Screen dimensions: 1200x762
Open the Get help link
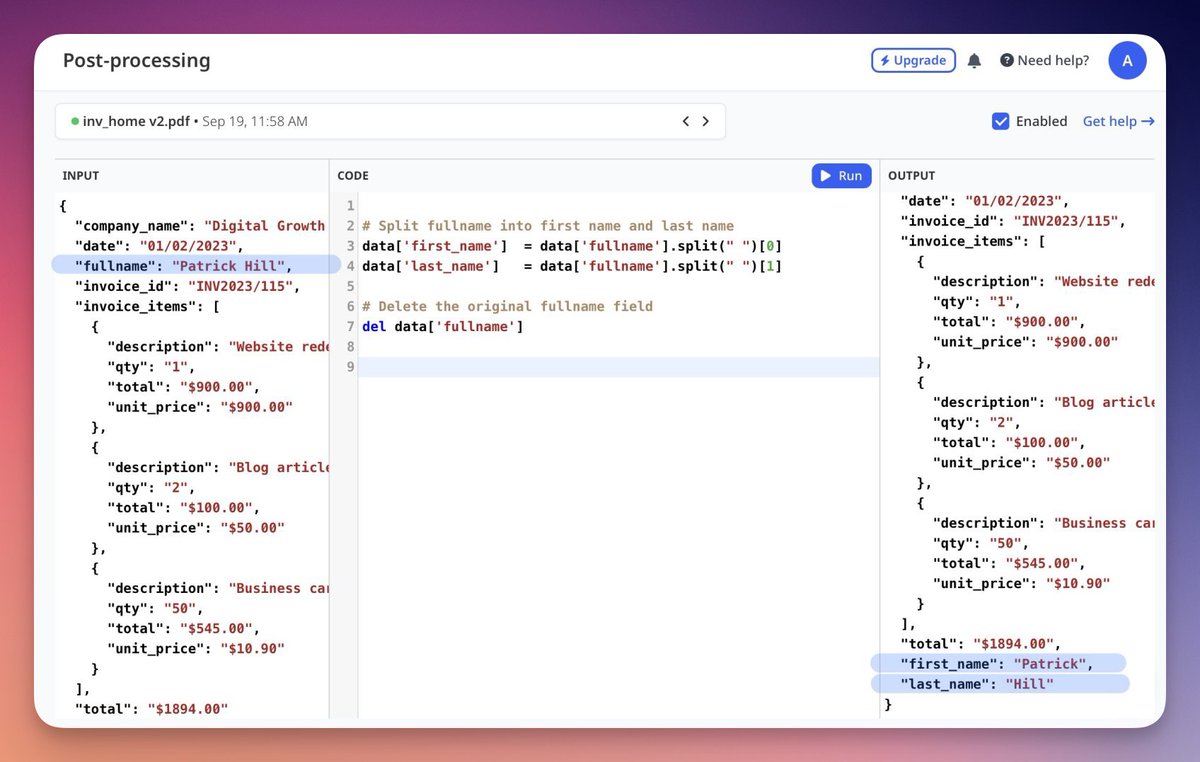point(1119,121)
